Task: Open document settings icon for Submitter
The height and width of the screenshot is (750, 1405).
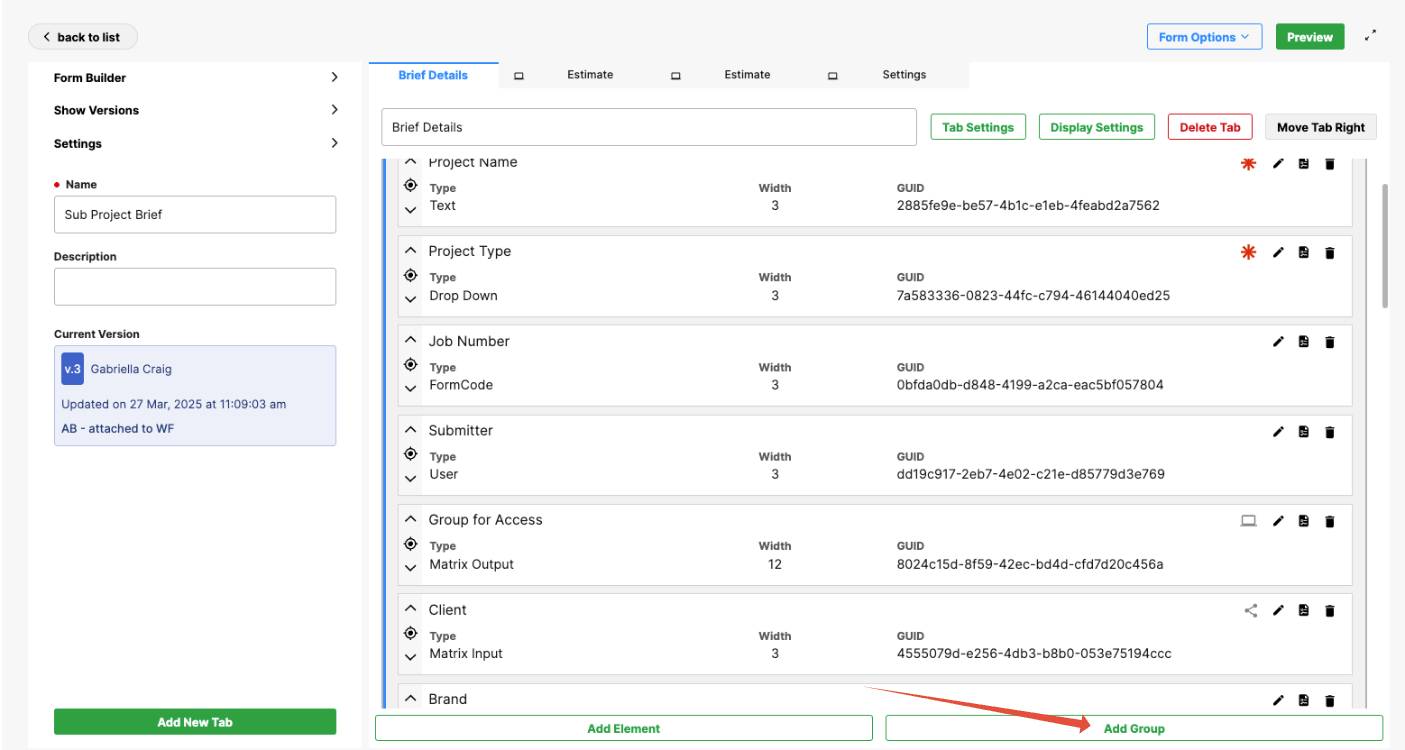Action: [x=1304, y=431]
